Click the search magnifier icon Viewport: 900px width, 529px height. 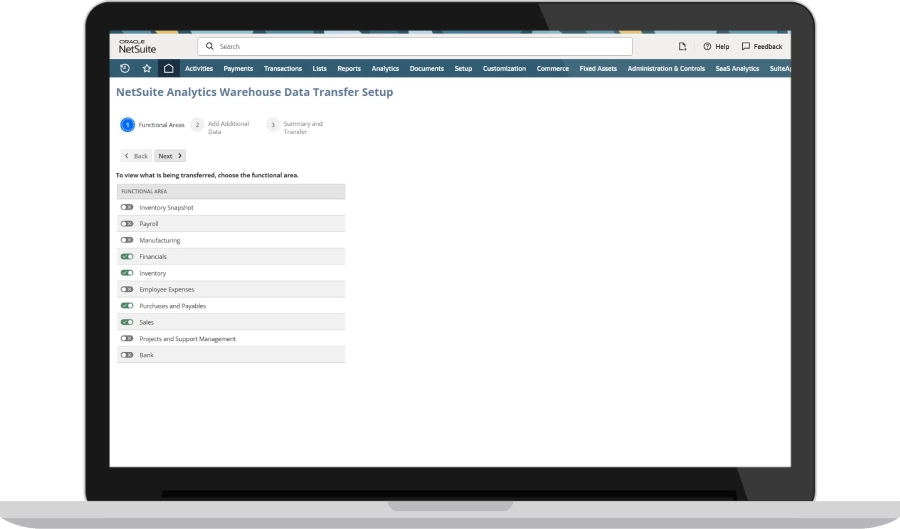click(x=210, y=47)
